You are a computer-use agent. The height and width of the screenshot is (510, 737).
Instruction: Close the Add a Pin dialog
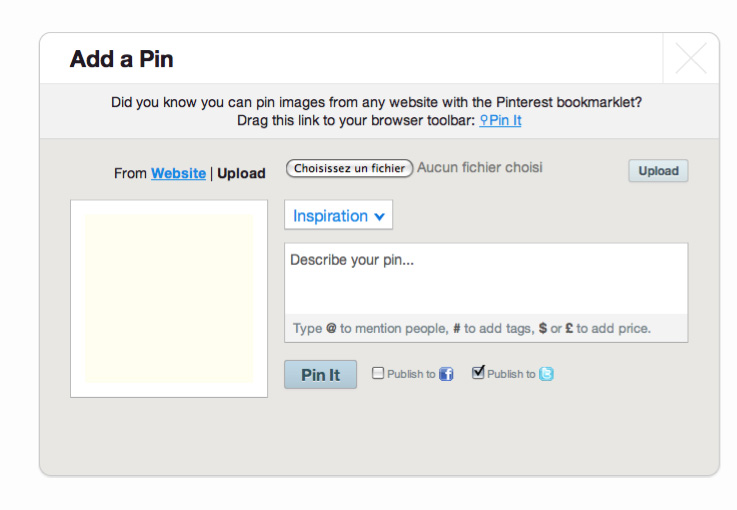click(x=690, y=59)
